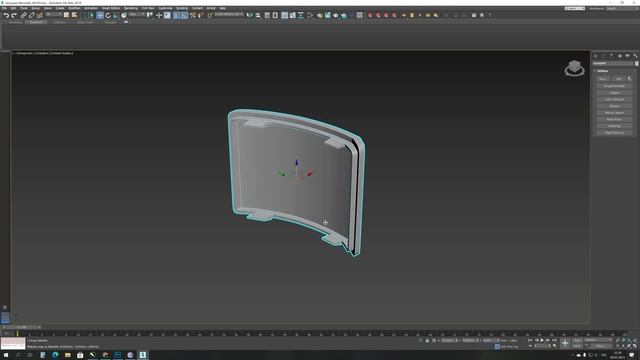The image size is (640, 360).
Task: Toggle the Snaps Toggle button
Action: (x=176, y=15)
